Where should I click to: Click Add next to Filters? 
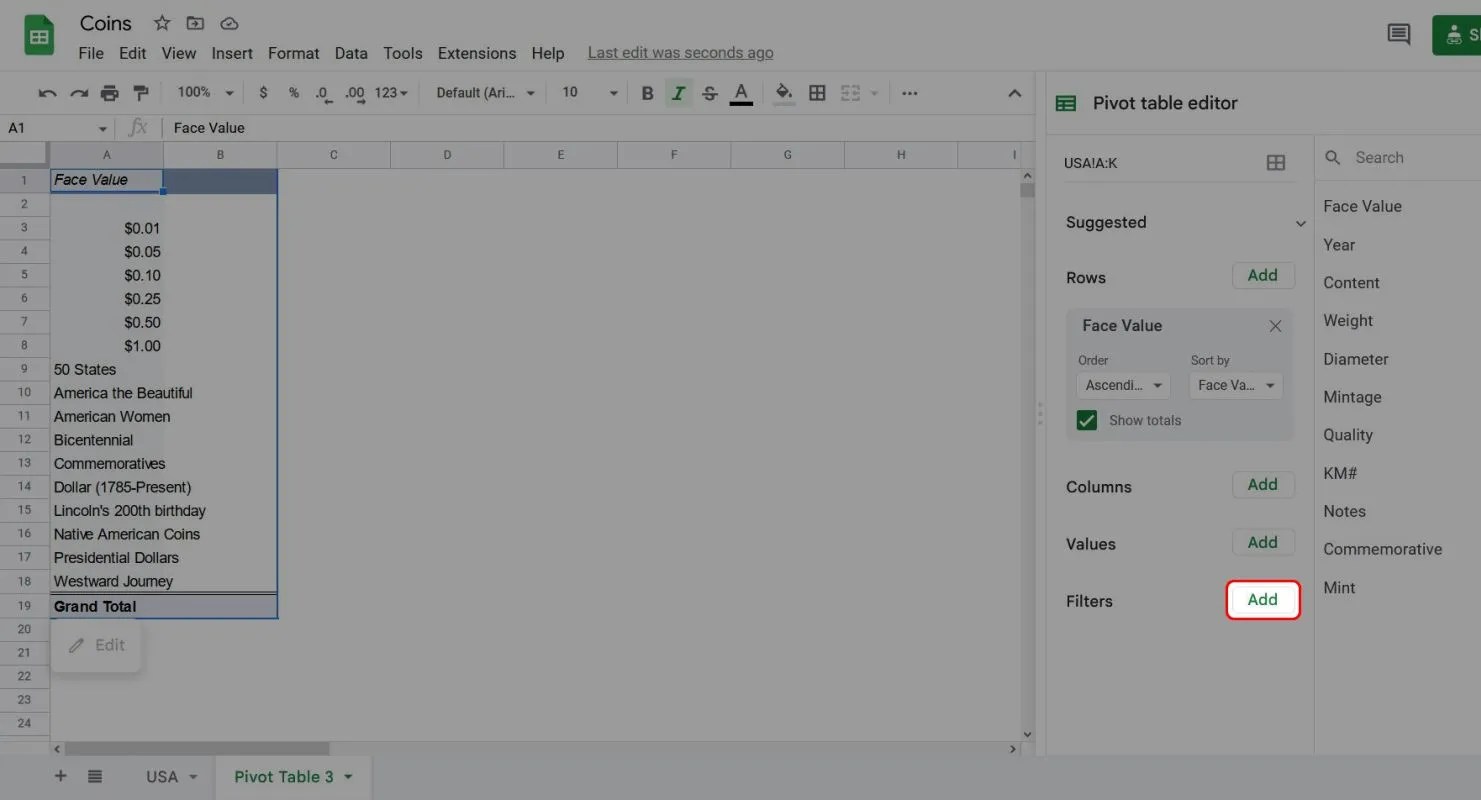click(1262, 600)
